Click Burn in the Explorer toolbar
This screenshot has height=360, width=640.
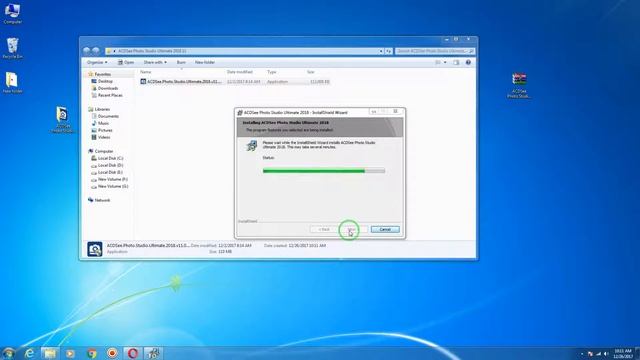(181, 62)
